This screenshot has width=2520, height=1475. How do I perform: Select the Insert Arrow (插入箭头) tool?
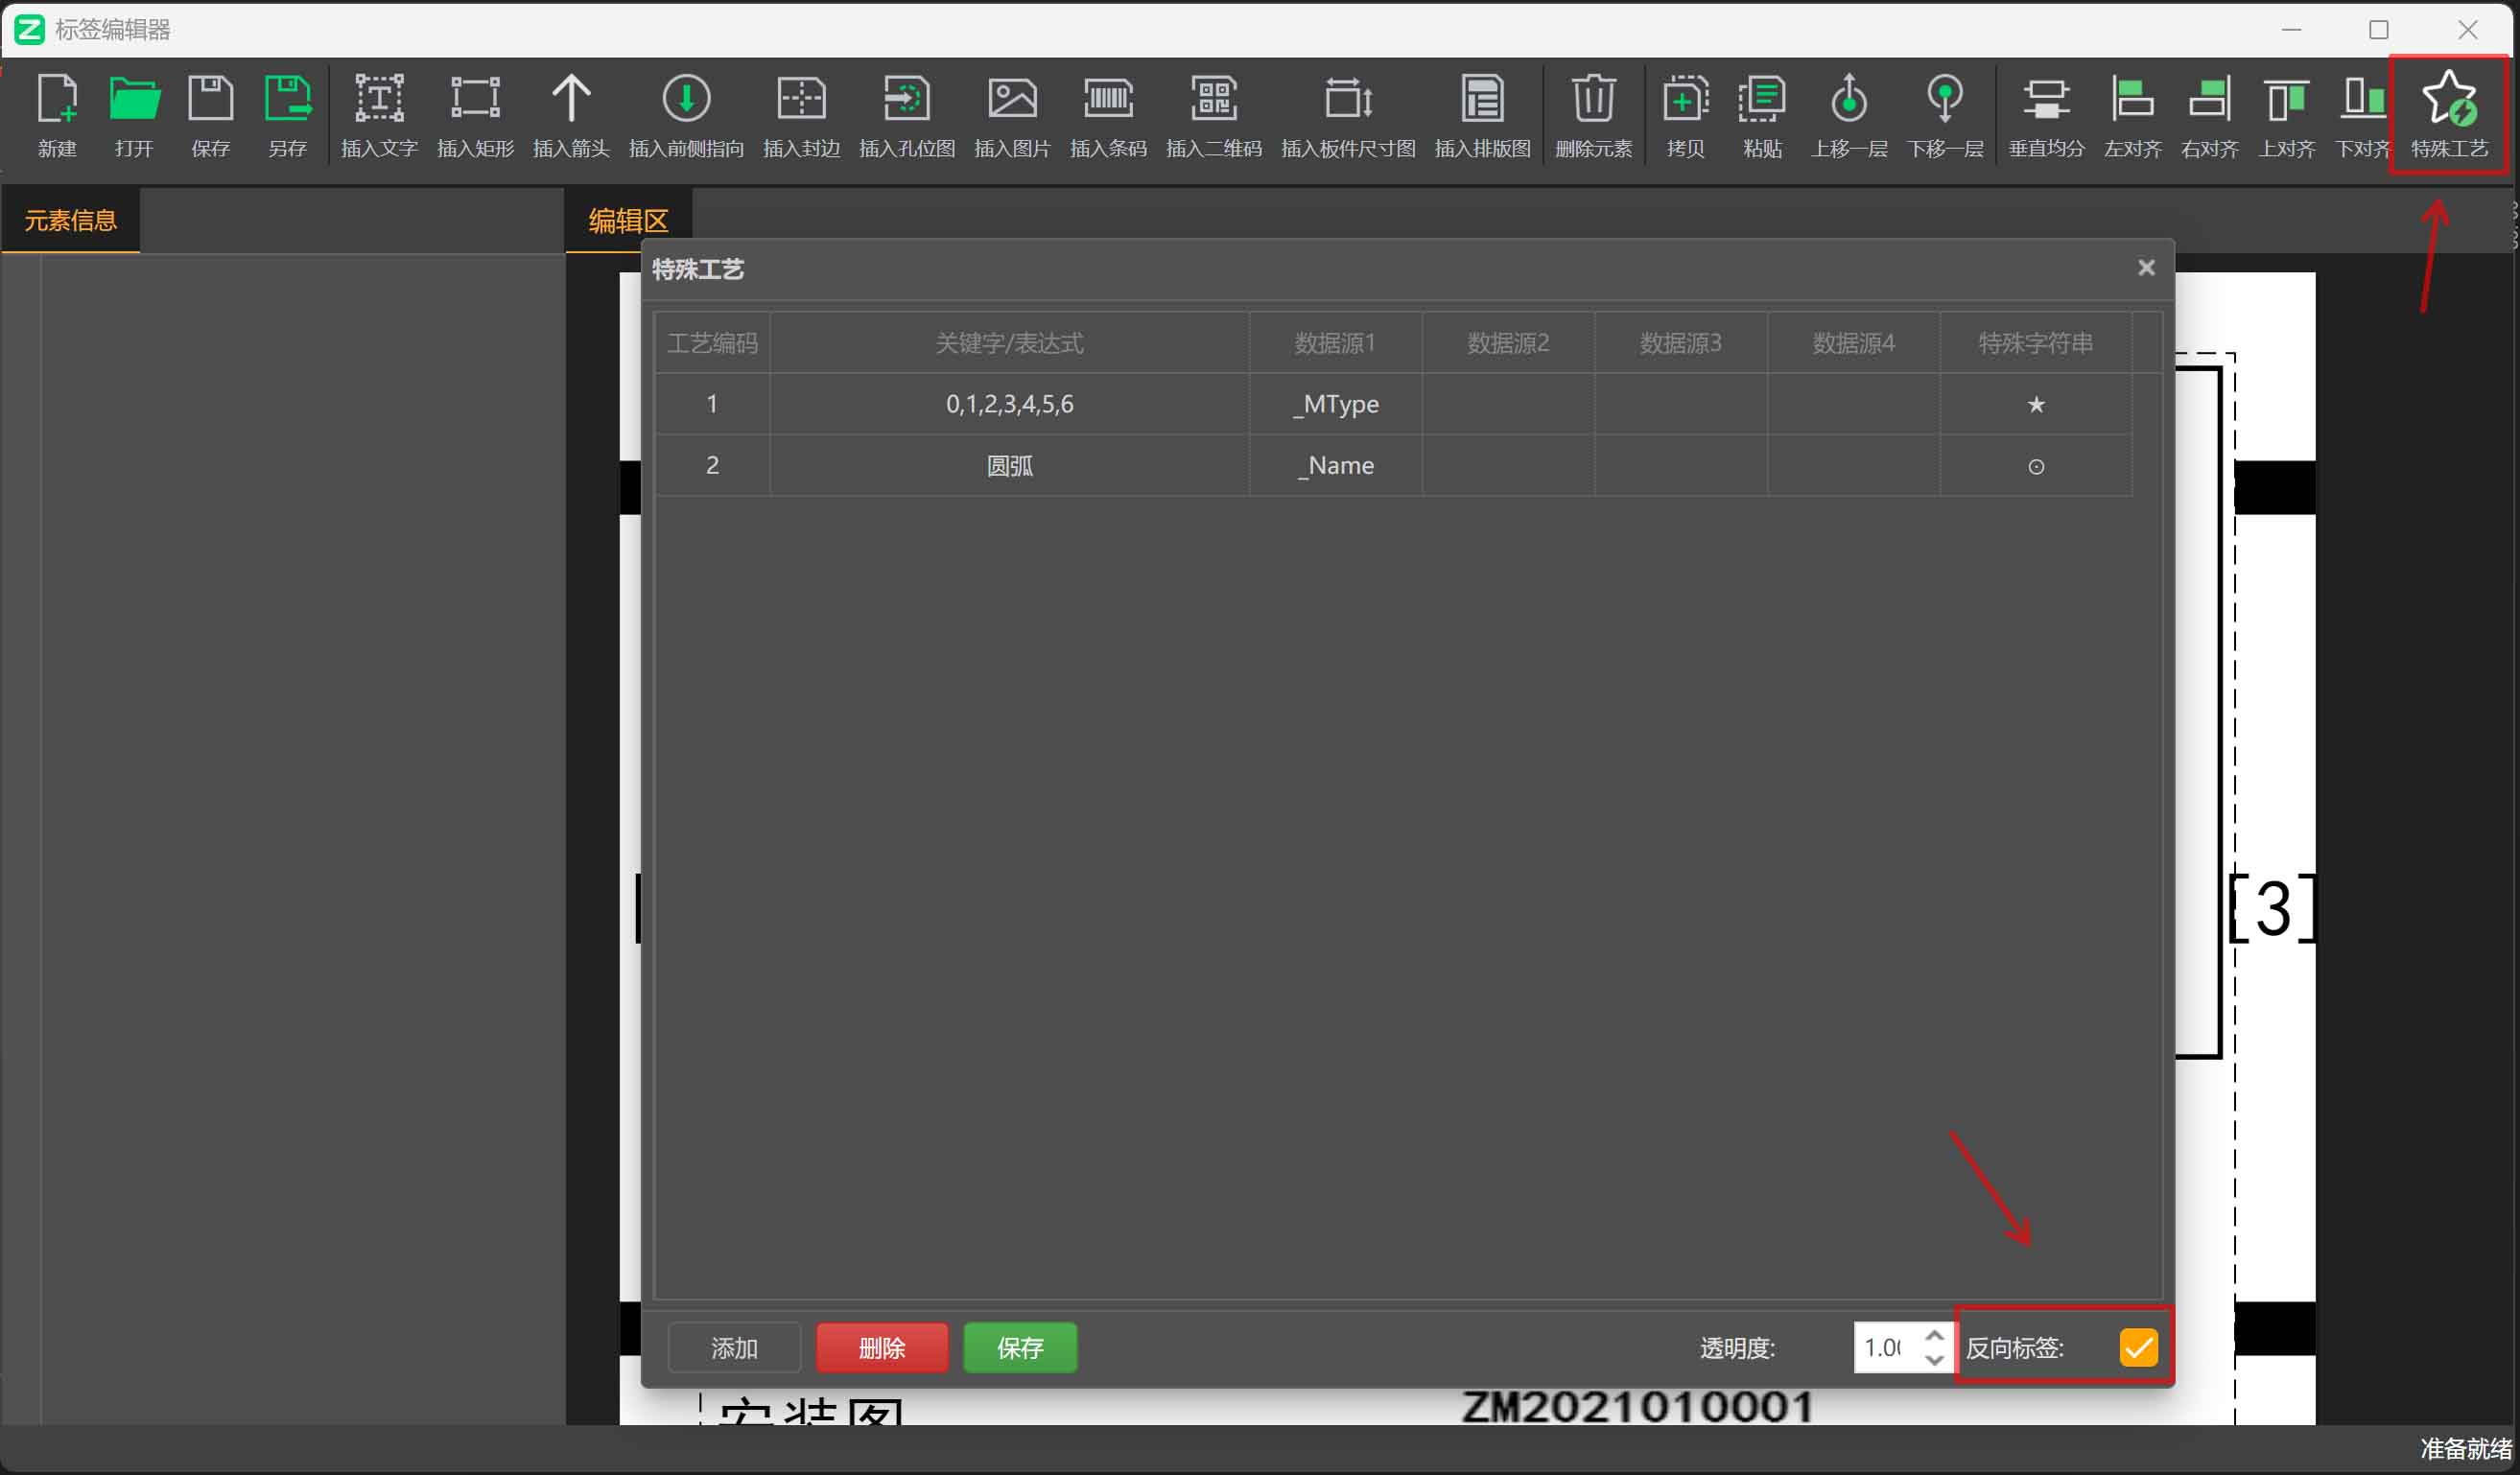click(x=571, y=99)
